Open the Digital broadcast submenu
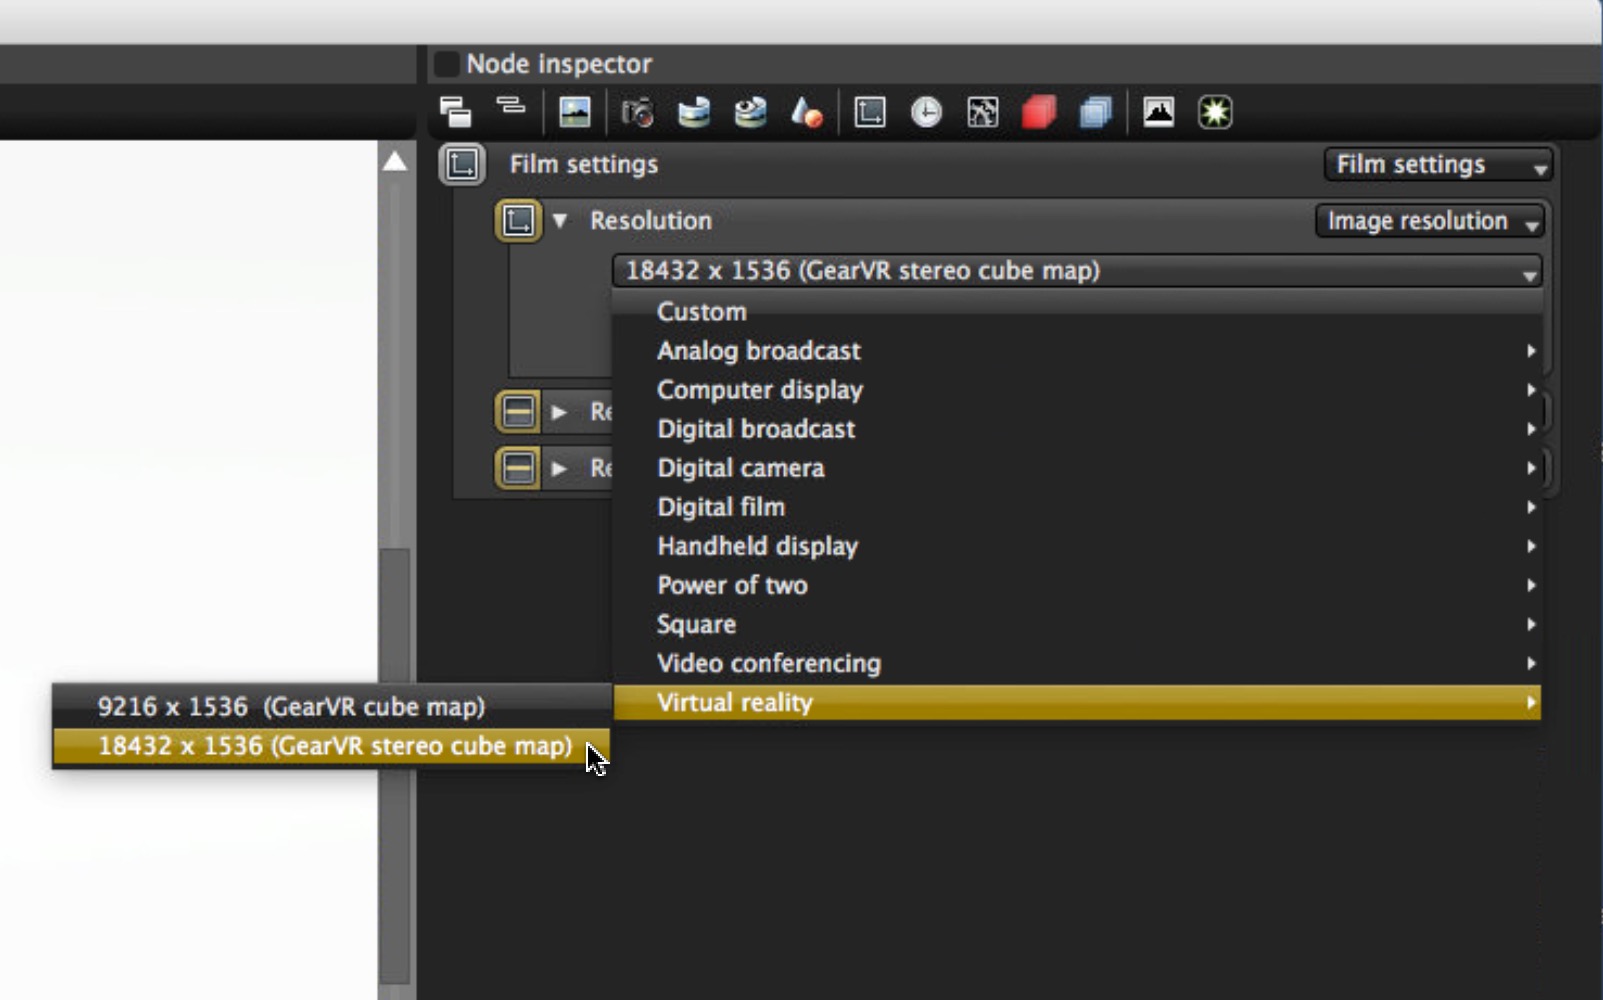The height and width of the screenshot is (1000, 1603). pyautogui.click(x=1077, y=429)
